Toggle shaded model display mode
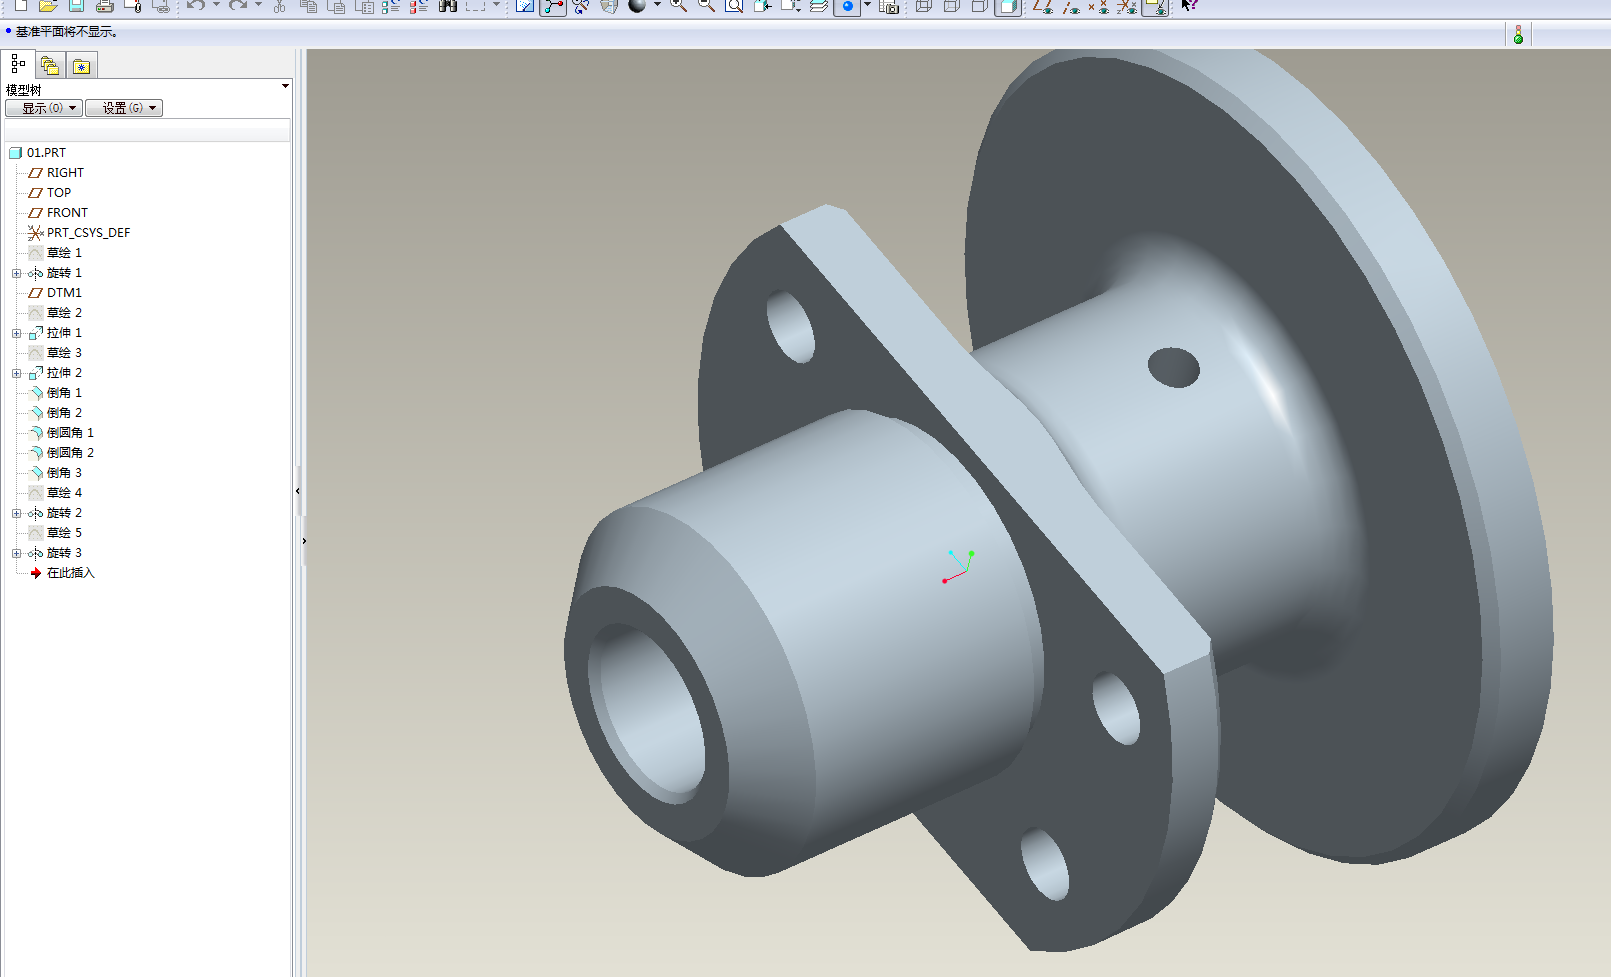Image resolution: width=1611 pixels, height=977 pixels. 1008,7
